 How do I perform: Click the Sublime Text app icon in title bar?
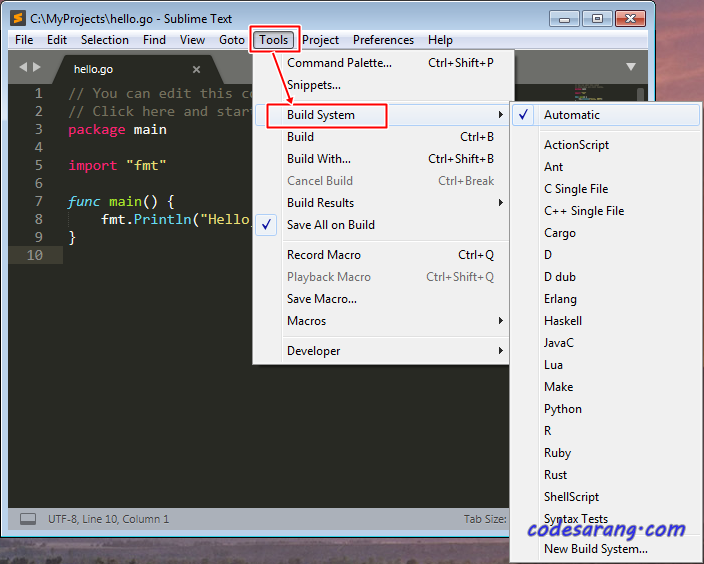(x=18, y=18)
